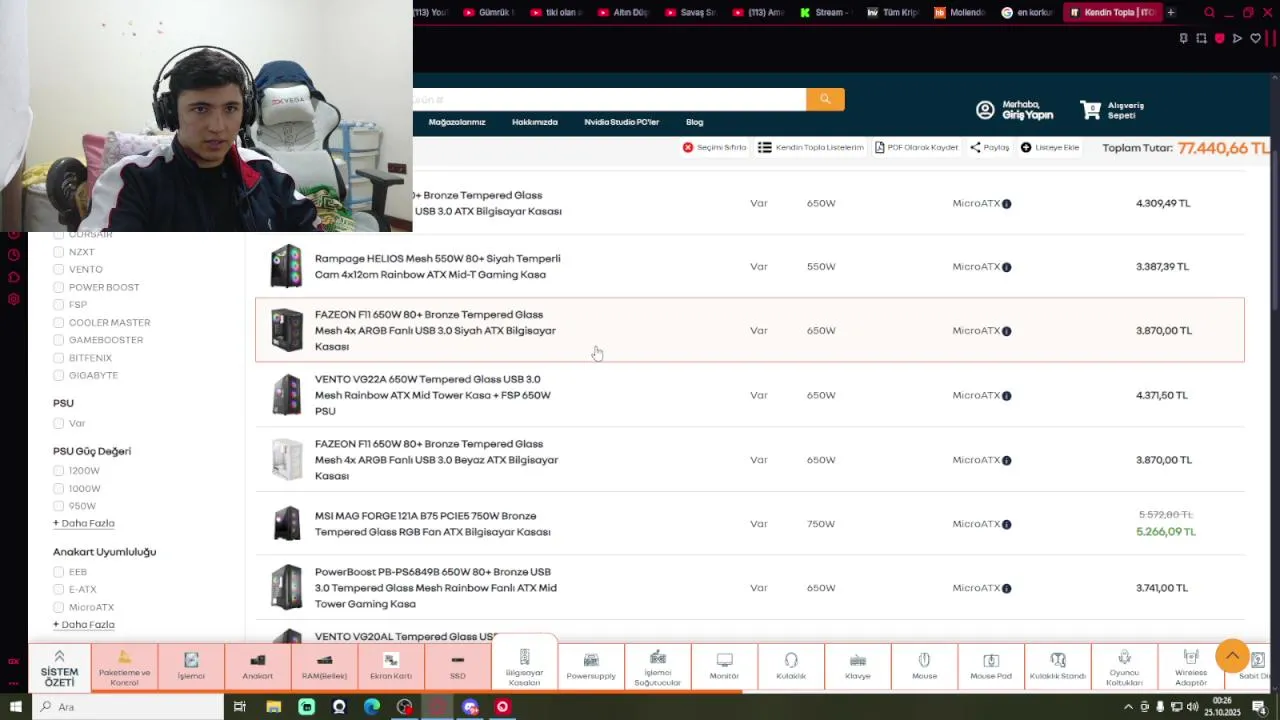1280x720 pixels.
Task: Click the product search input field
Action: (609, 99)
